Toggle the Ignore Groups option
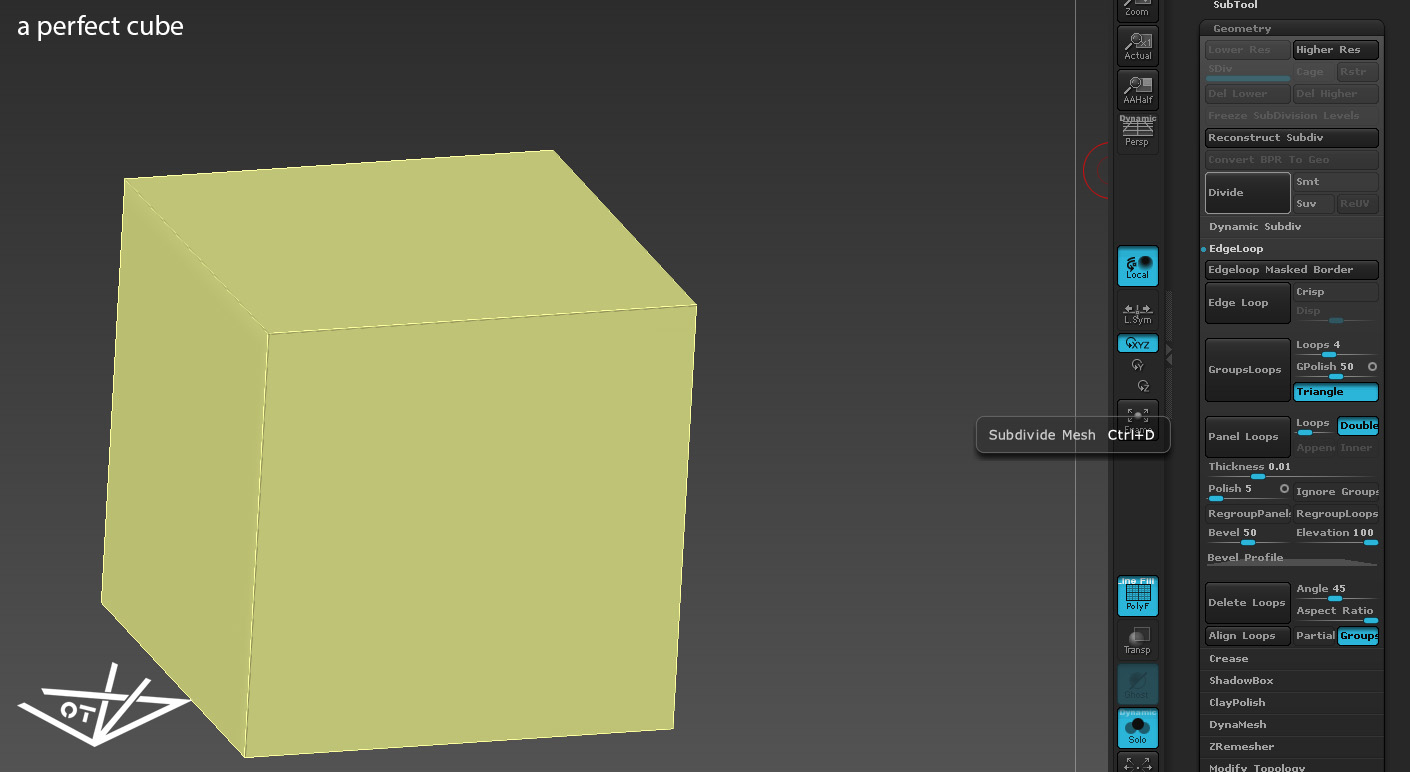 coord(1336,492)
